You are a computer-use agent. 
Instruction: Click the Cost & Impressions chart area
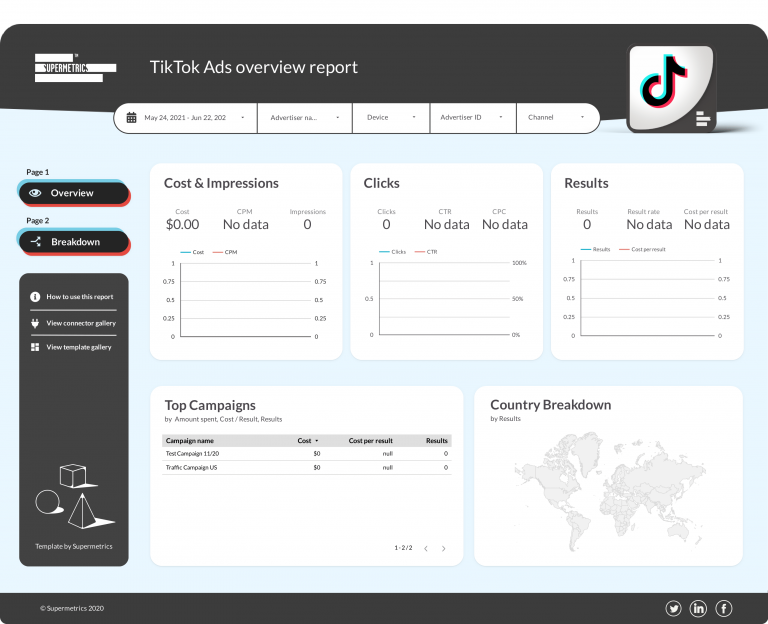coord(245,300)
